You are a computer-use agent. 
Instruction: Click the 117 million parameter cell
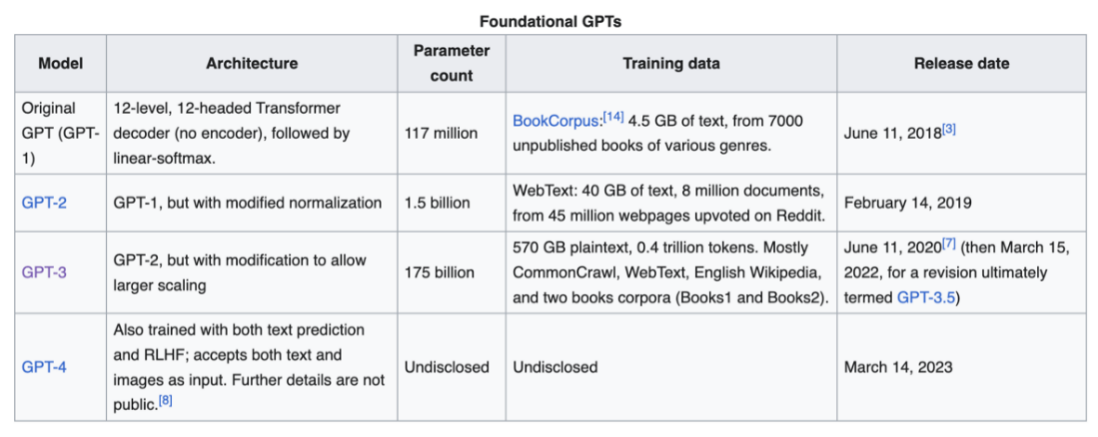pos(441,133)
